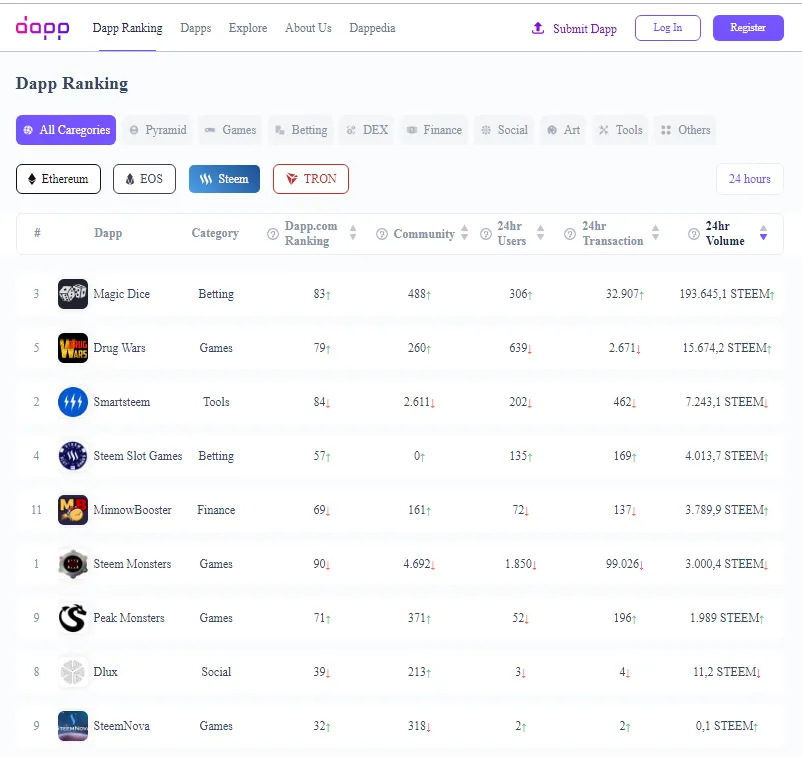Screen dimensions: 802x757
Task: Filter by Finance category
Action: point(434,130)
